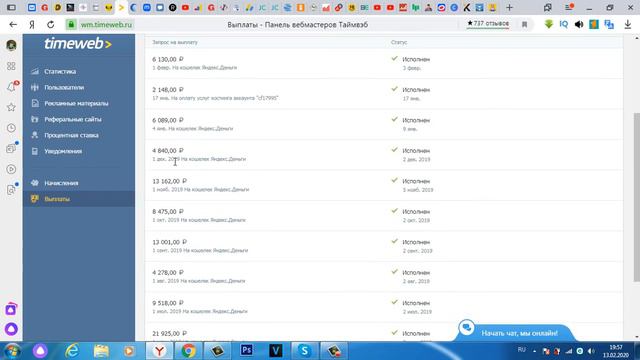Open Yandex Browser from taskbar
Viewport: 640px width, 360px height.
pos(159,351)
